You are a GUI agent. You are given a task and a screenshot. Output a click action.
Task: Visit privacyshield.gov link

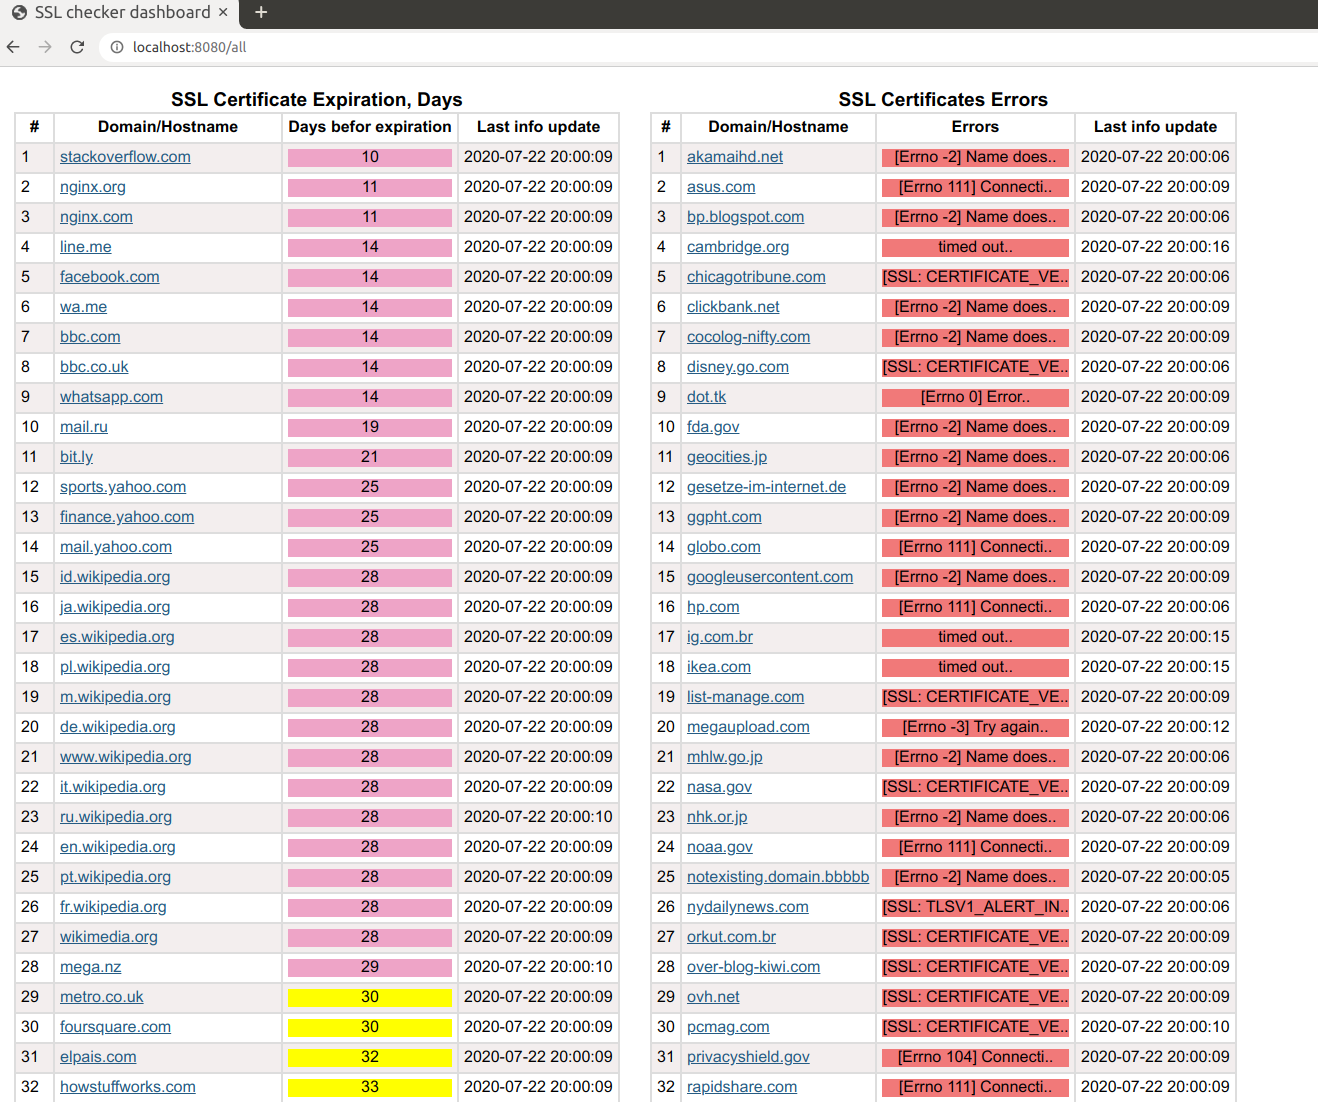point(748,1057)
